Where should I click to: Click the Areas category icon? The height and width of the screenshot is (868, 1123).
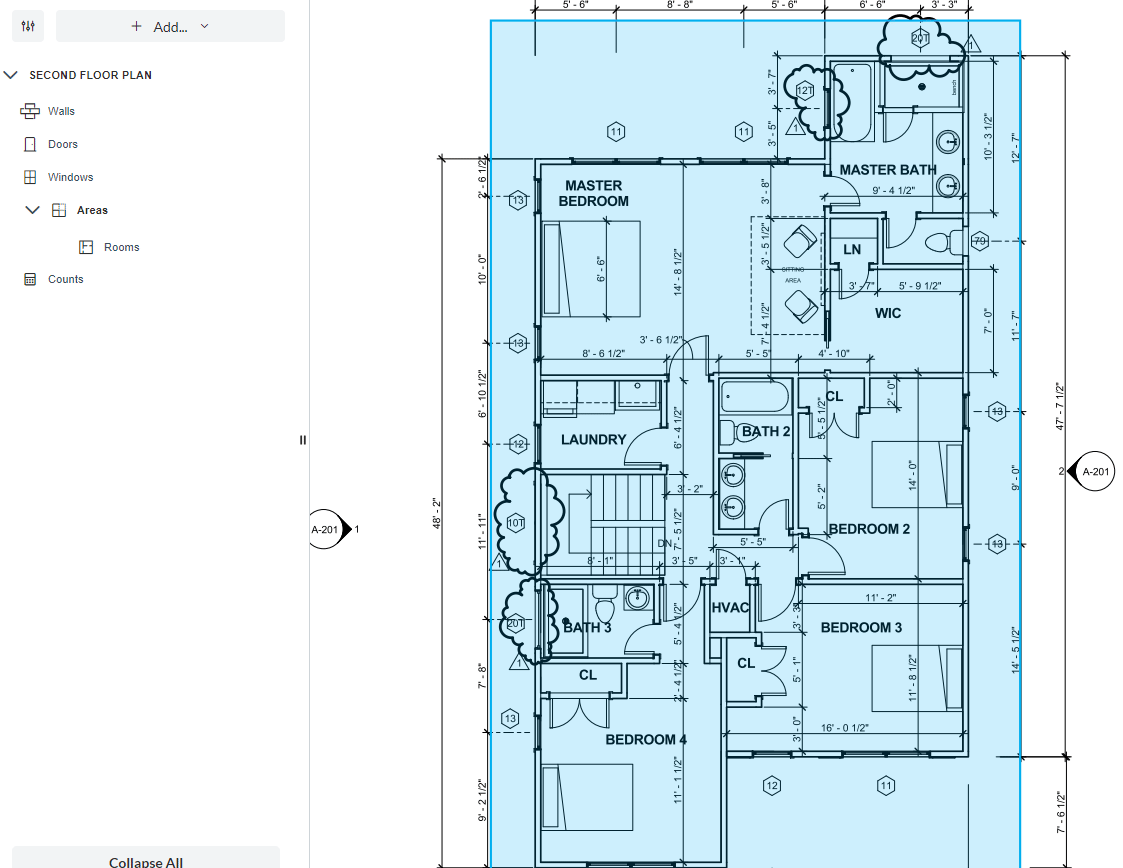(x=59, y=210)
